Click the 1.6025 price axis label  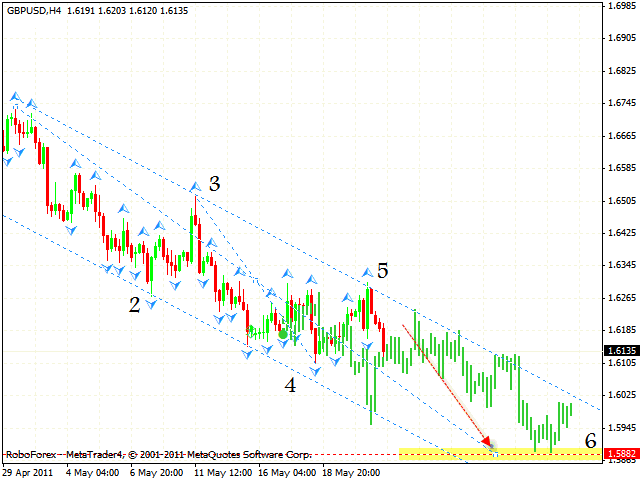click(x=622, y=395)
